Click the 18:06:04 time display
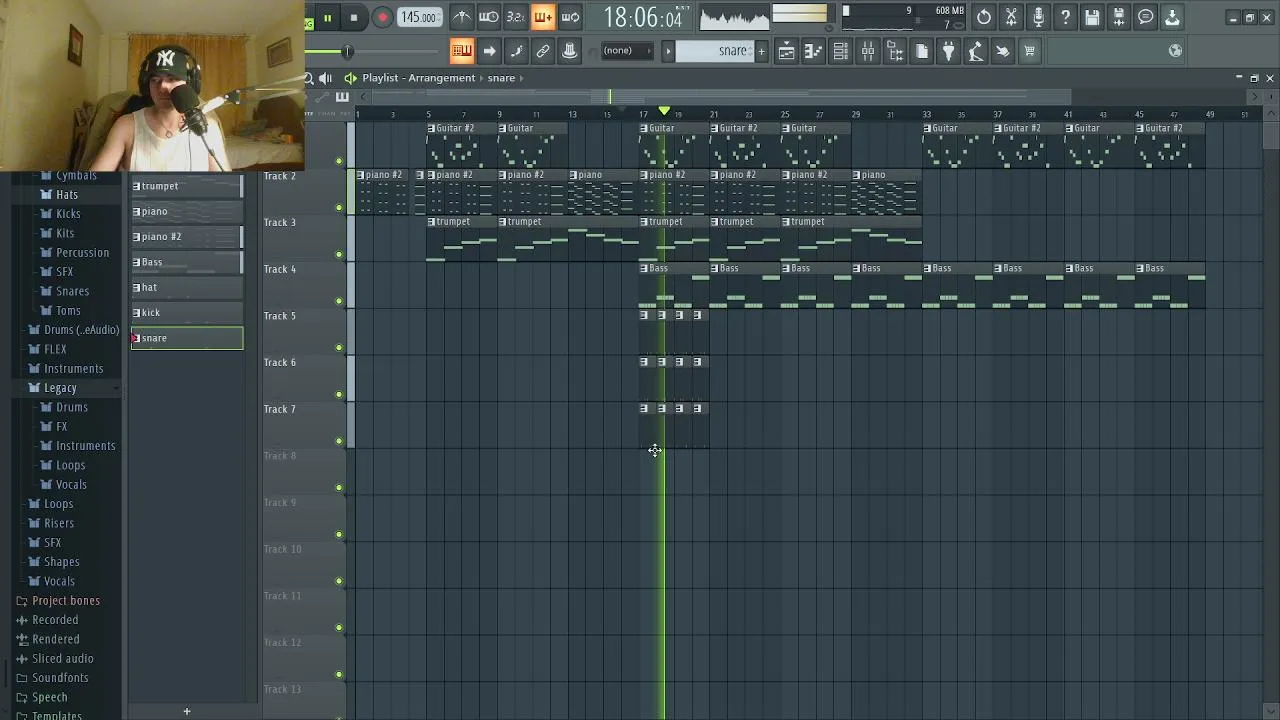Screen dimensions: 1280x720 point(643,17)
